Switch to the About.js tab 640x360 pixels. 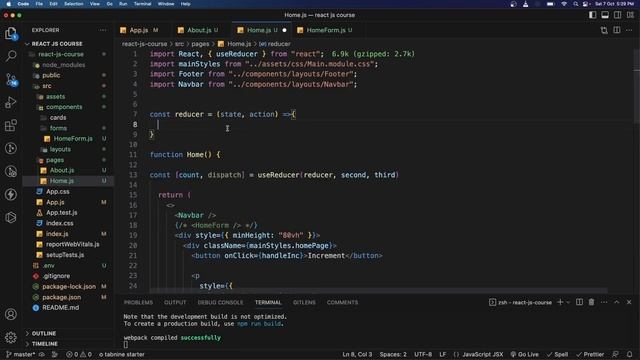[199, 30]
